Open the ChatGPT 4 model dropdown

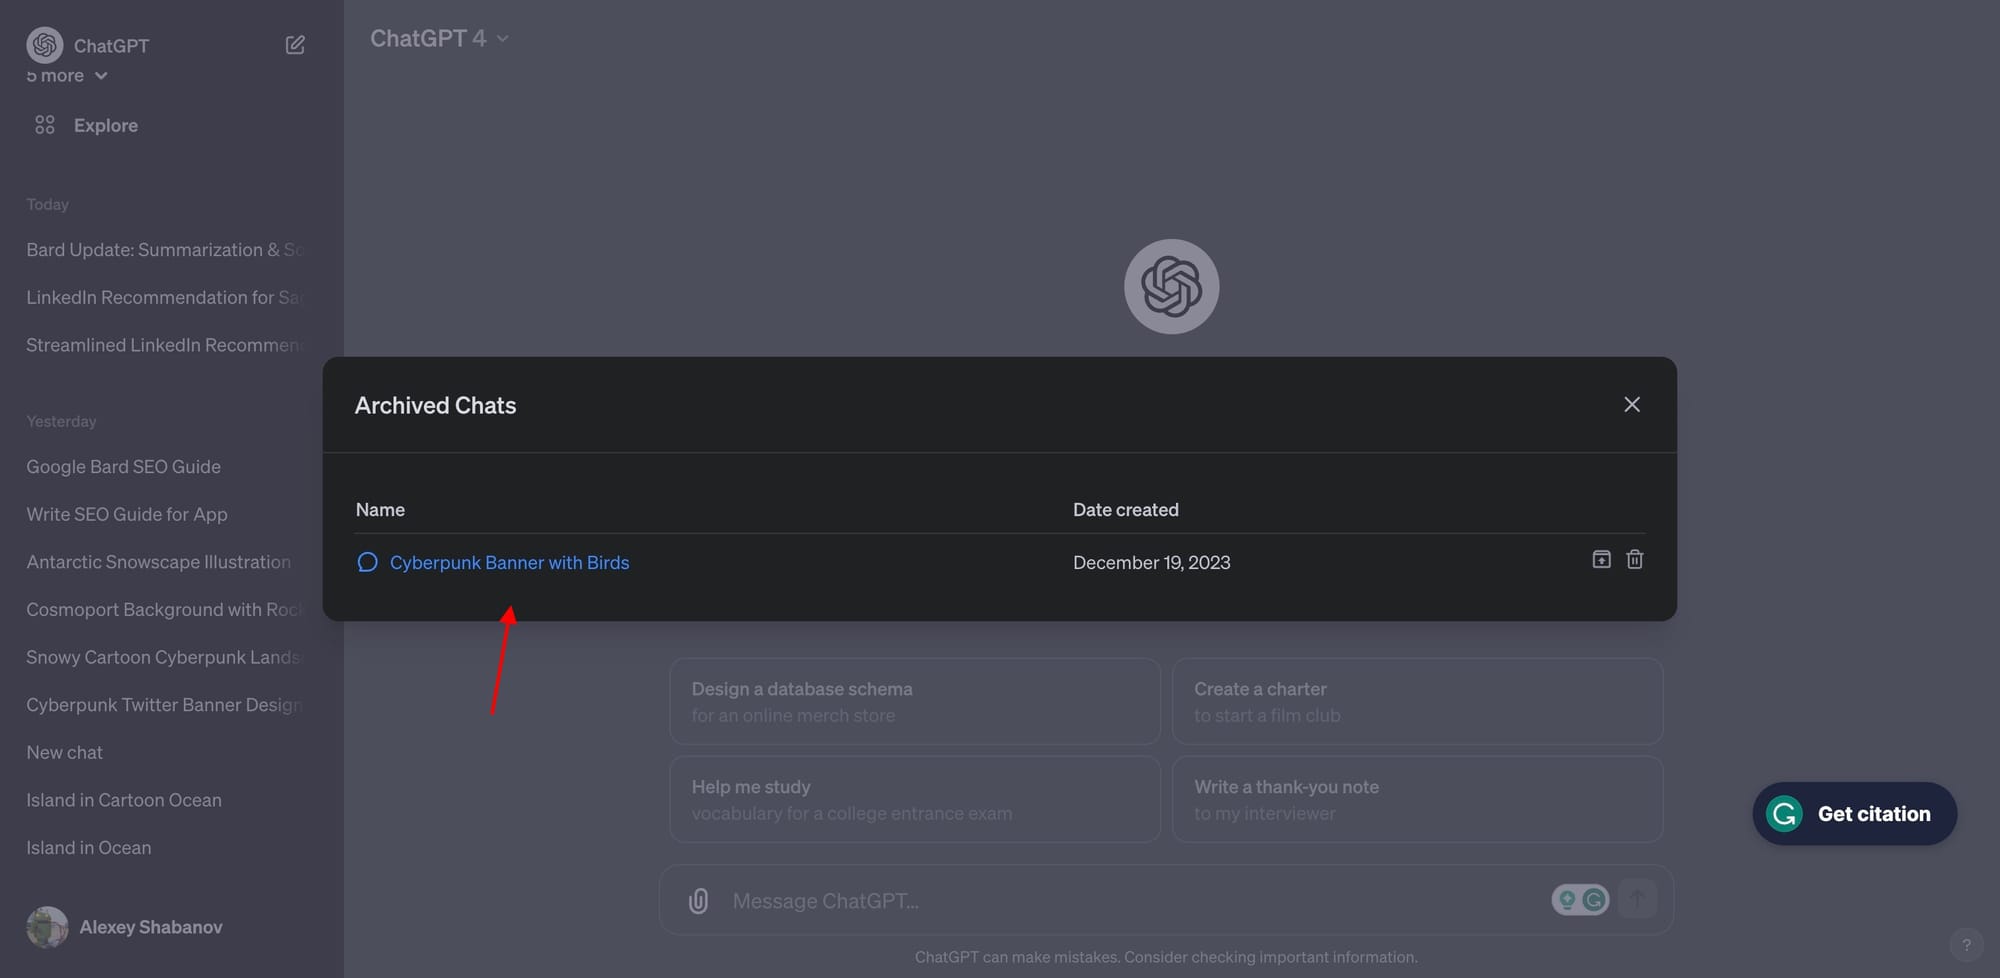[439, 38]
